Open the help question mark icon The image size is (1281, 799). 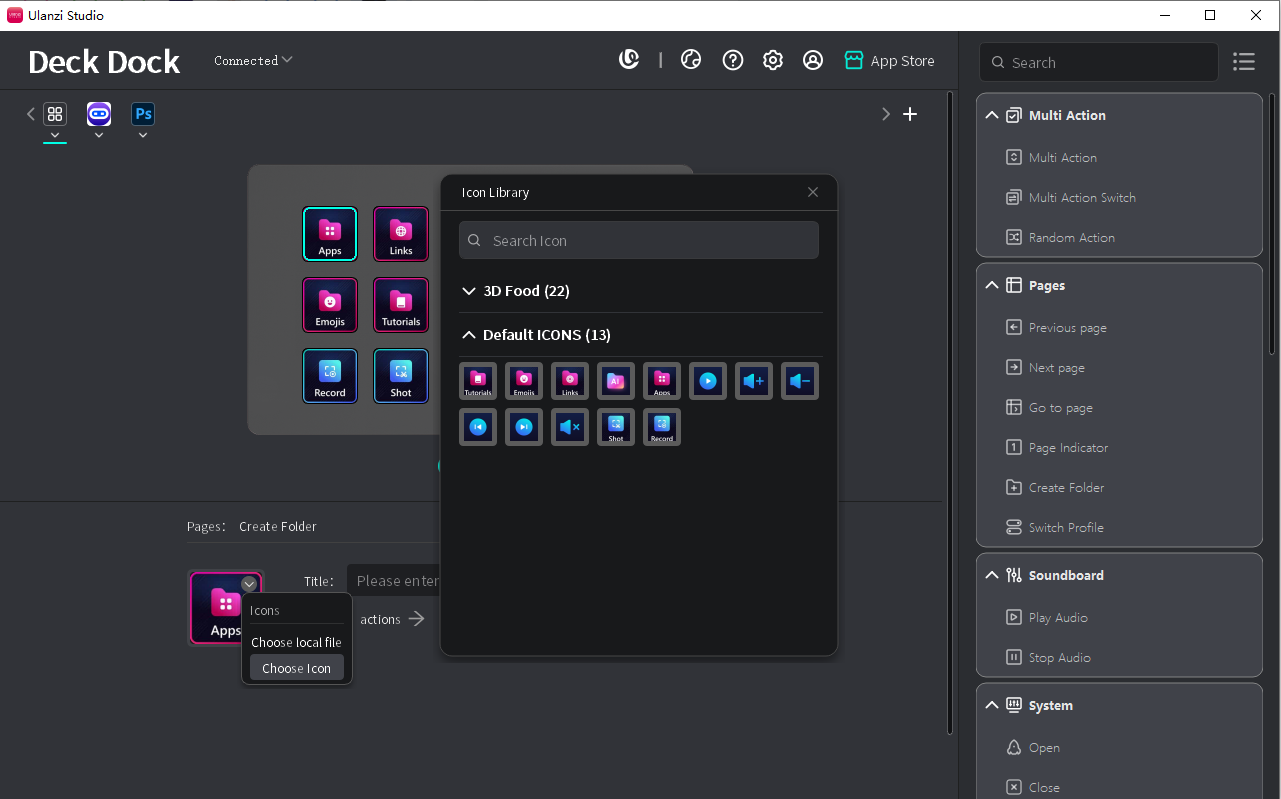pos(733,60)
